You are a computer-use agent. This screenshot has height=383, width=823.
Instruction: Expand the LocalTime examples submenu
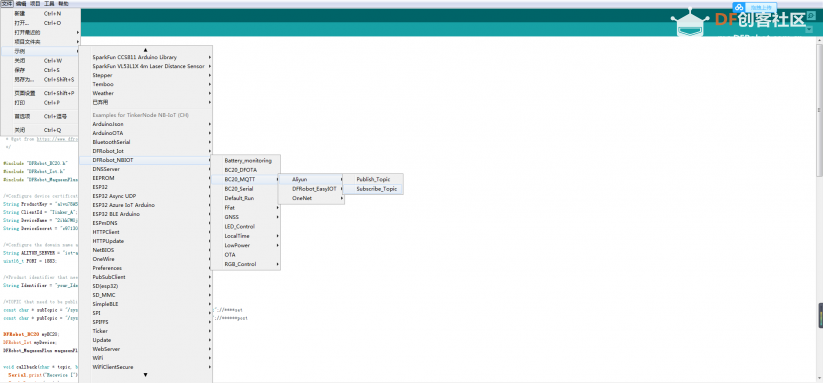tap(246, 236)
